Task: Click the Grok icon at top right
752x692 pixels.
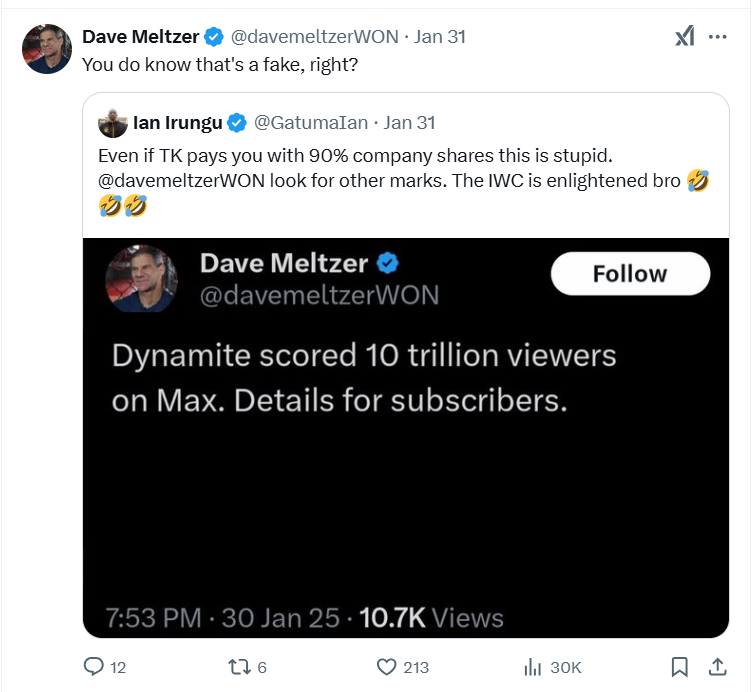Action: tap(684, 37)
